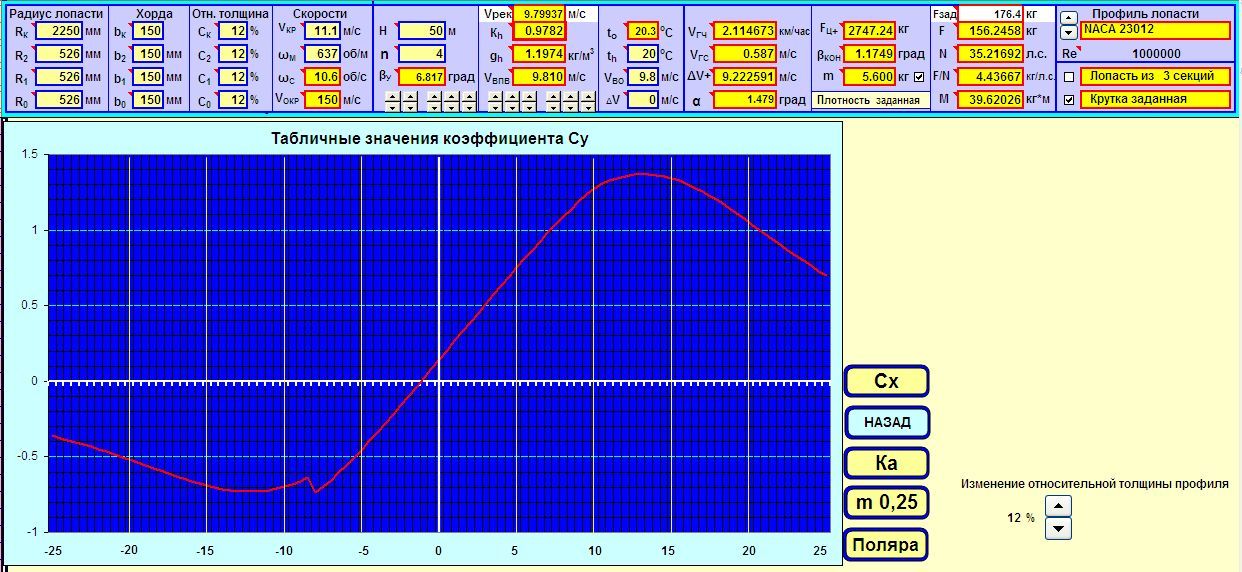Screen dimensions: 1242x572
Task: Click the Fзад field showing 176.4
Action: [992, 15]
